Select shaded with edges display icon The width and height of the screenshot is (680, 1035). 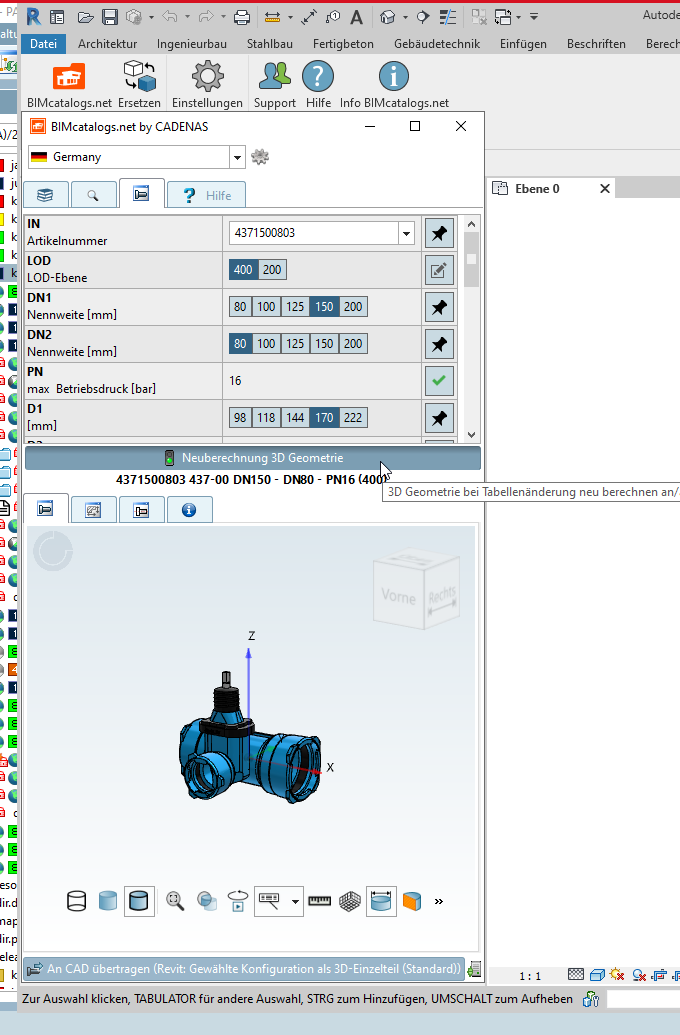tap(139, 901)
